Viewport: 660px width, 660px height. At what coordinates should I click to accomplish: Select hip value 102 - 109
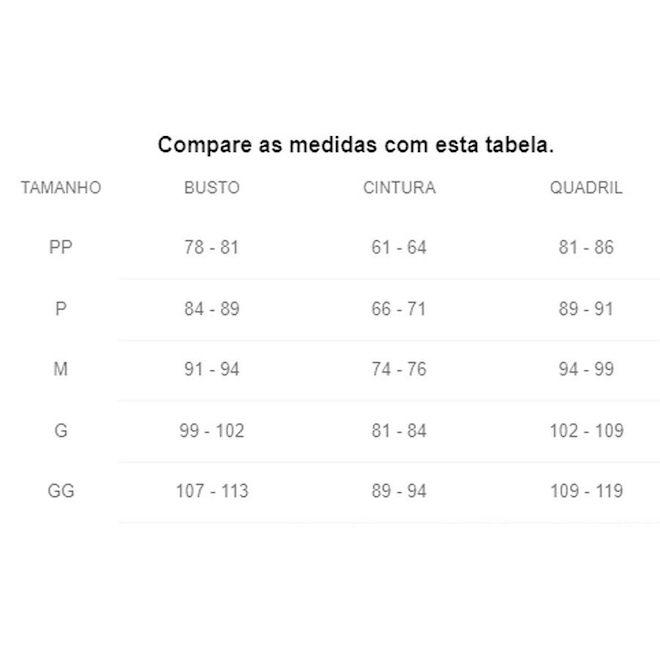click(586, 431)
